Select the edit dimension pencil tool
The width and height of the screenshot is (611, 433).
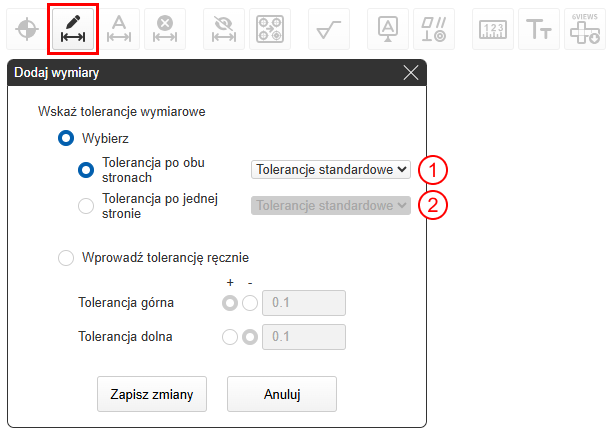coord(70,28)
